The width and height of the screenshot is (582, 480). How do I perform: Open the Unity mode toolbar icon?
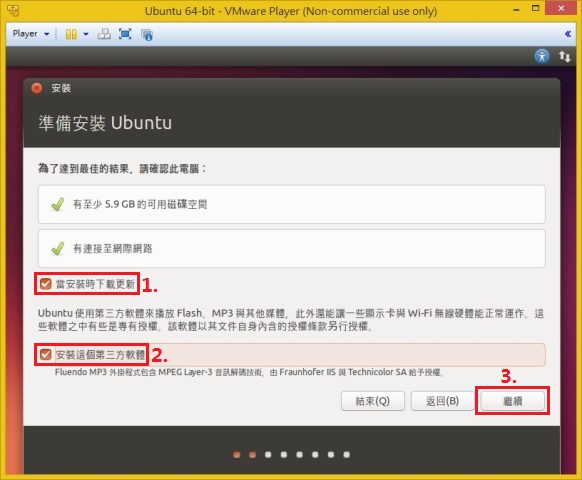147,35
